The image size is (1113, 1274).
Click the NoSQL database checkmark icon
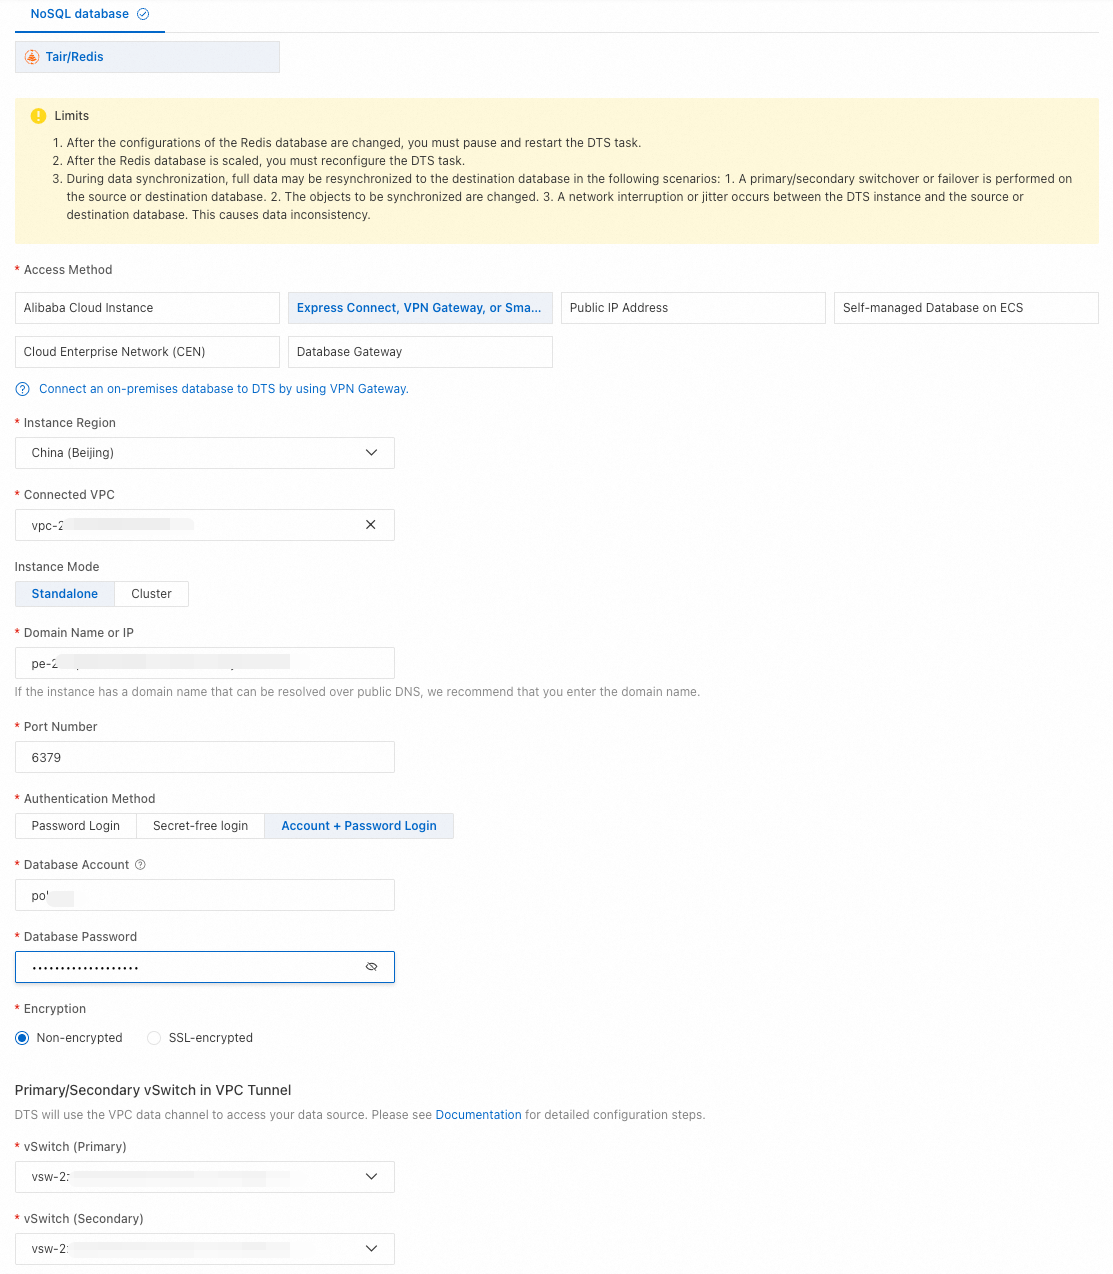(143, 14)
